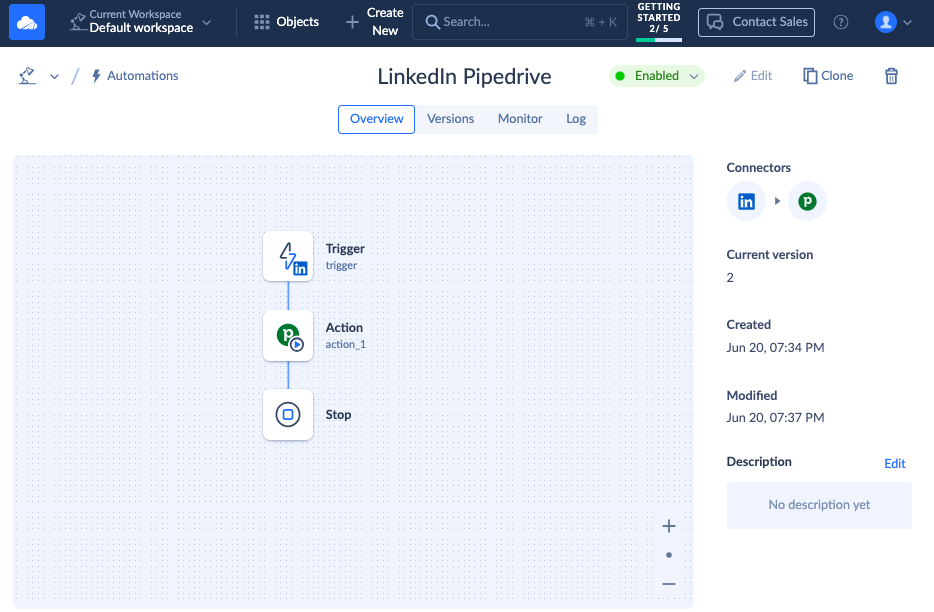Click the Pipedrive connector icon
934x612 pixels.
pos(807,201)
